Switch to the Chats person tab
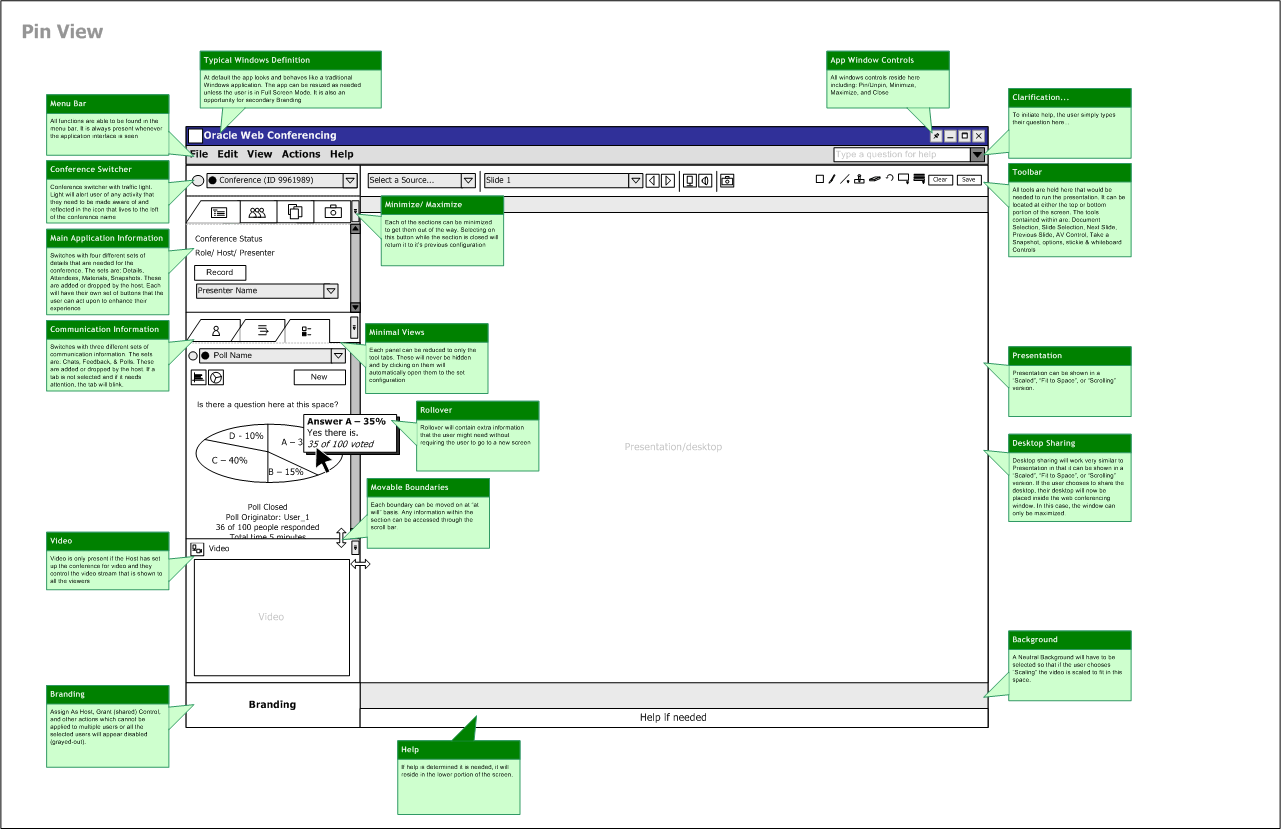 pos(215,330)
